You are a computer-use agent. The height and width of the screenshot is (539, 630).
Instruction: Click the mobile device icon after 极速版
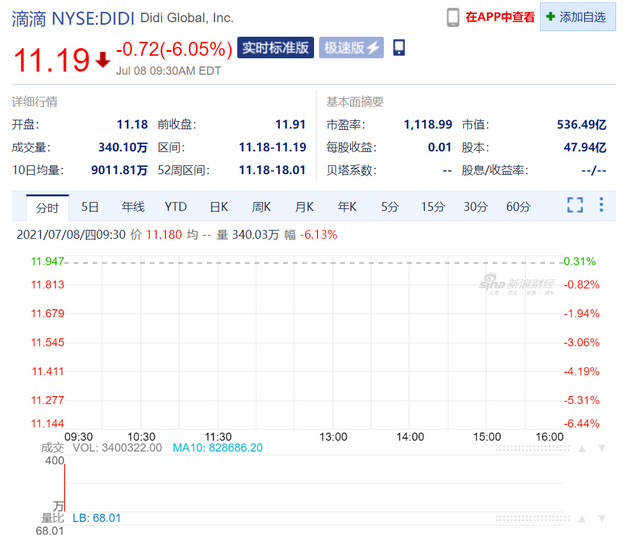click(399, 47)
